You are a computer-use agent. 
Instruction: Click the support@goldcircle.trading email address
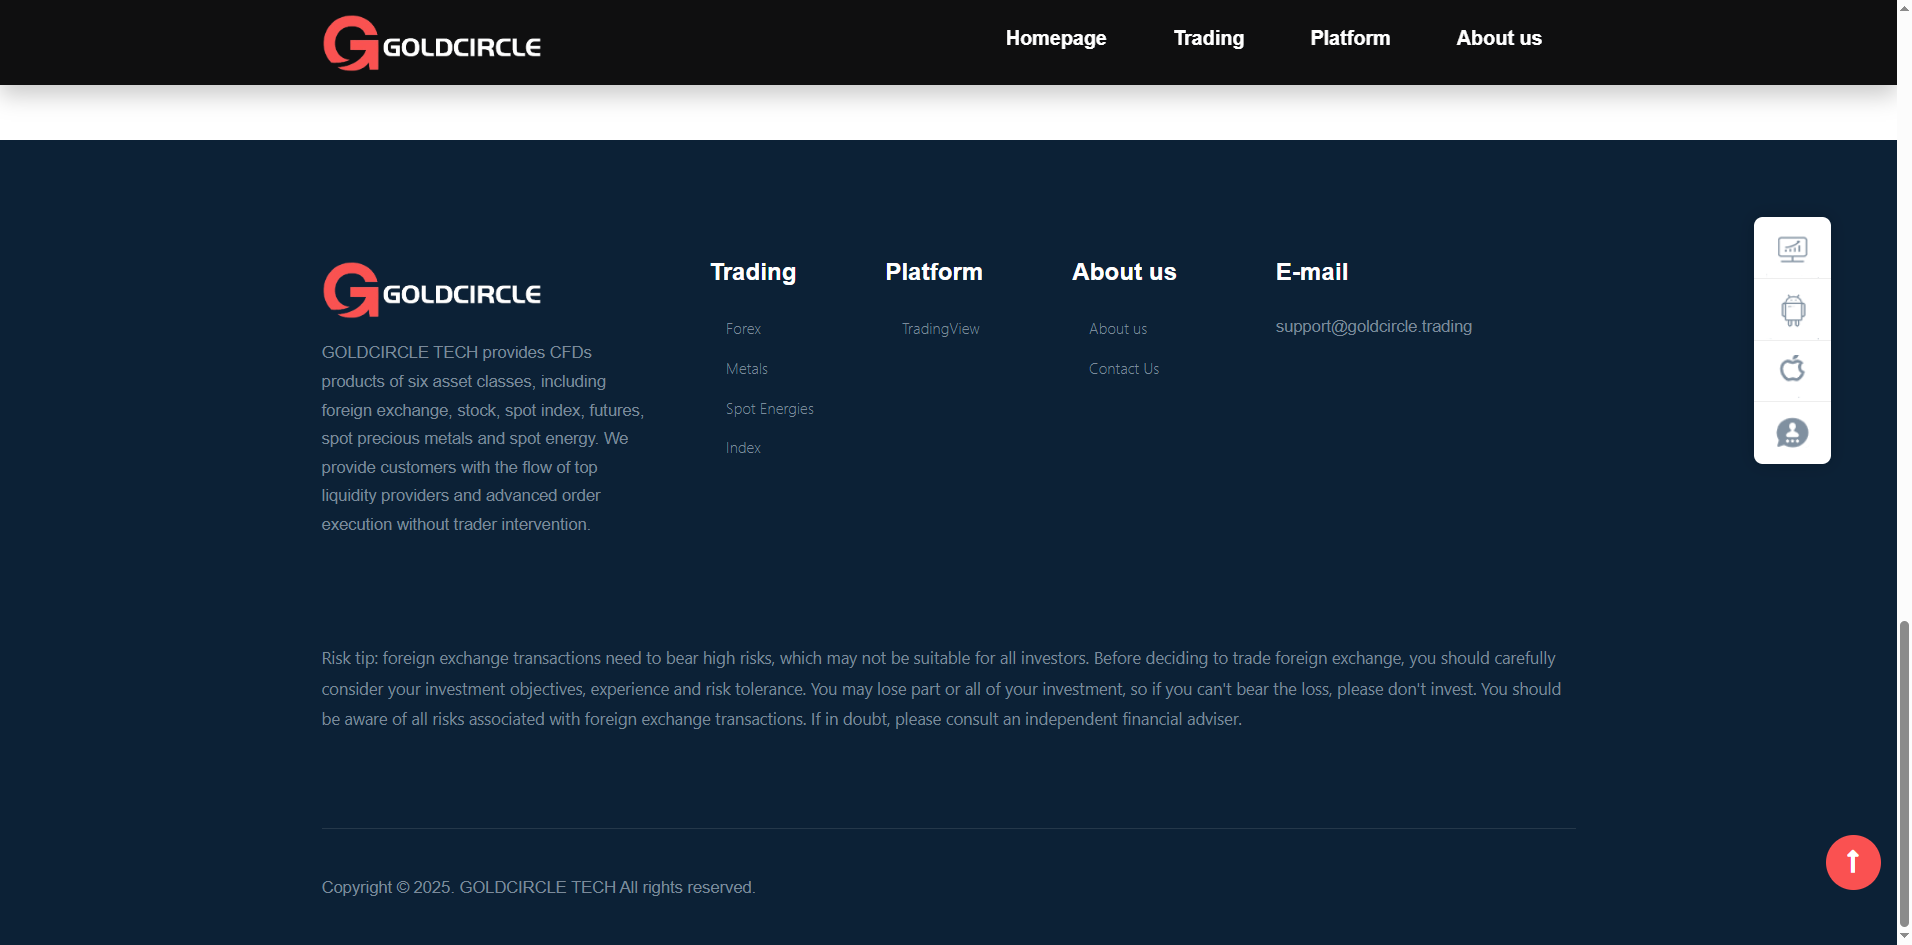[1374, 326]
